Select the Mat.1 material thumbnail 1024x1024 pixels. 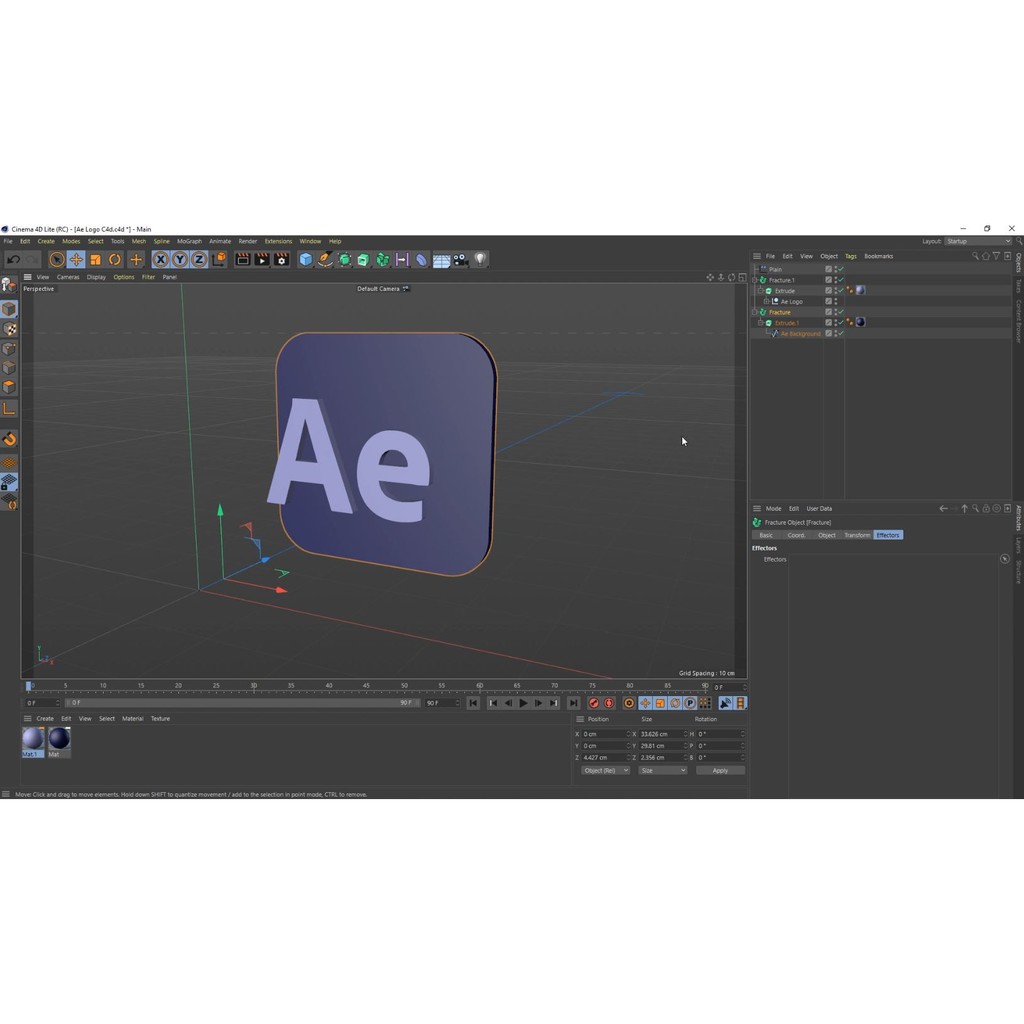pyautogui.click(x=33, y=740)
